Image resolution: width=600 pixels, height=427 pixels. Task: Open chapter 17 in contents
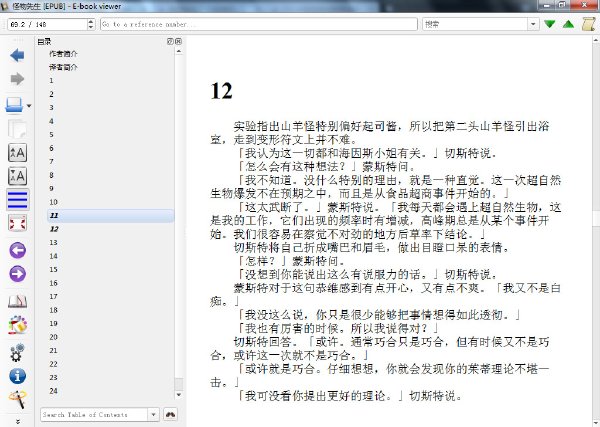[54, 297]
